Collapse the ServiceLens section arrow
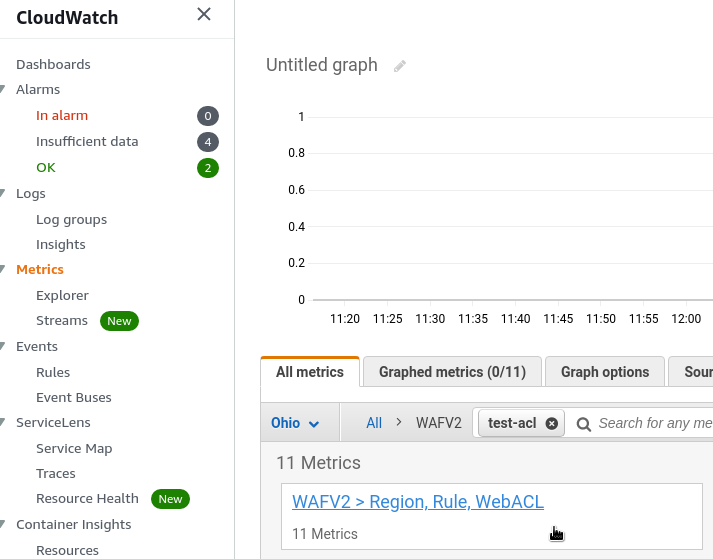 click(x=3, y=423)
